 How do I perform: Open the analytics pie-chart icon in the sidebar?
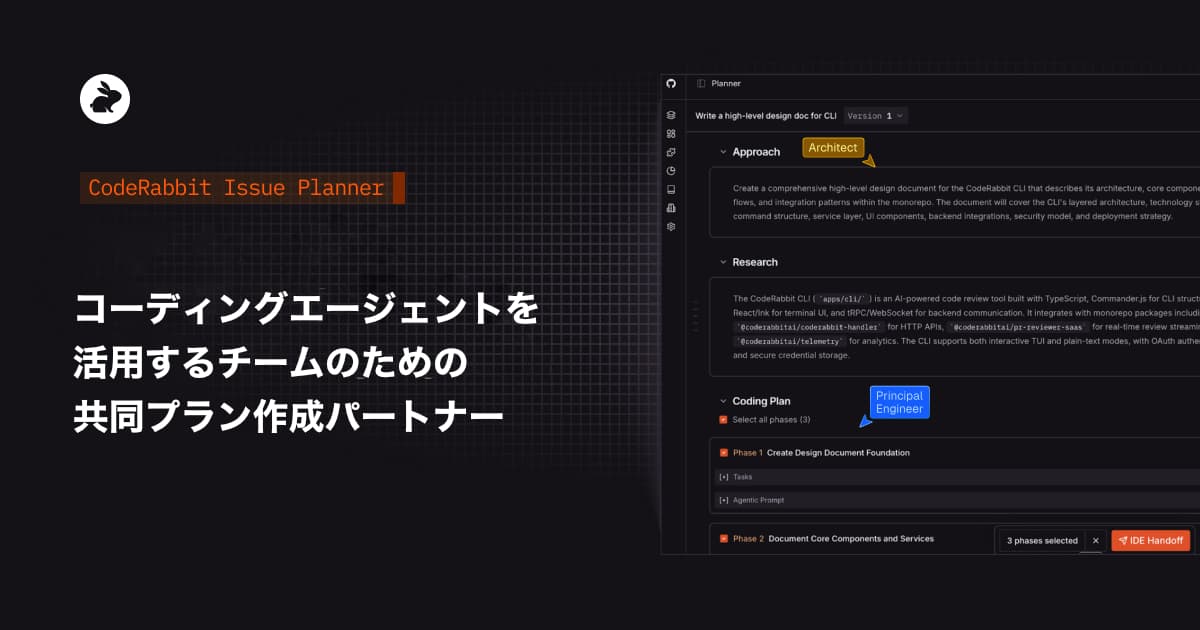[671, 170]
